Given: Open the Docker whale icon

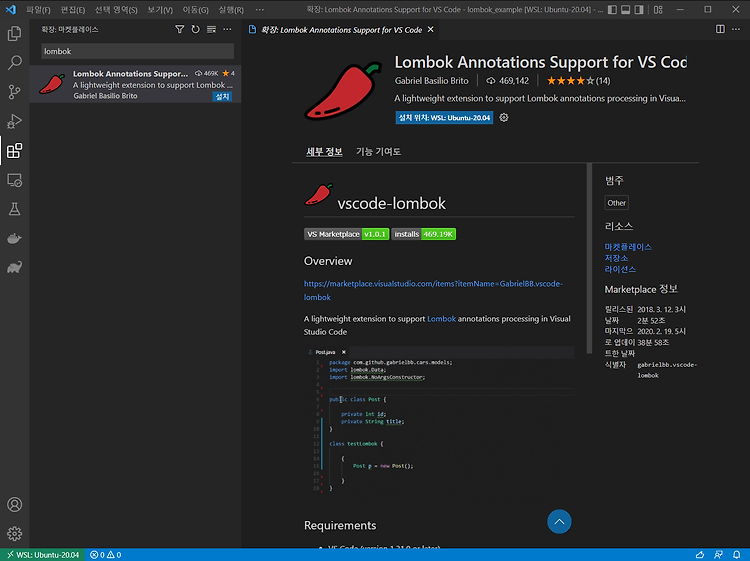Looking at the screenshot, I should tap(14, 238).
